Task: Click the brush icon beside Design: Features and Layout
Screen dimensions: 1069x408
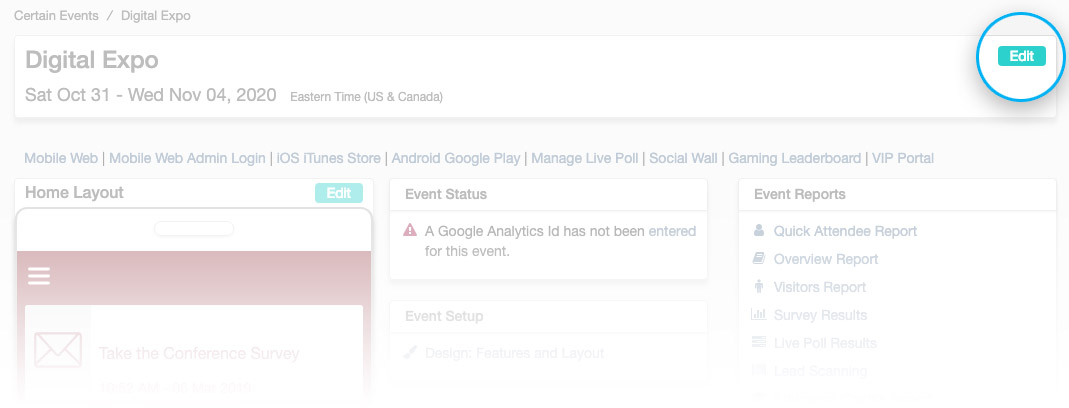Action: (x=410, y=353)
